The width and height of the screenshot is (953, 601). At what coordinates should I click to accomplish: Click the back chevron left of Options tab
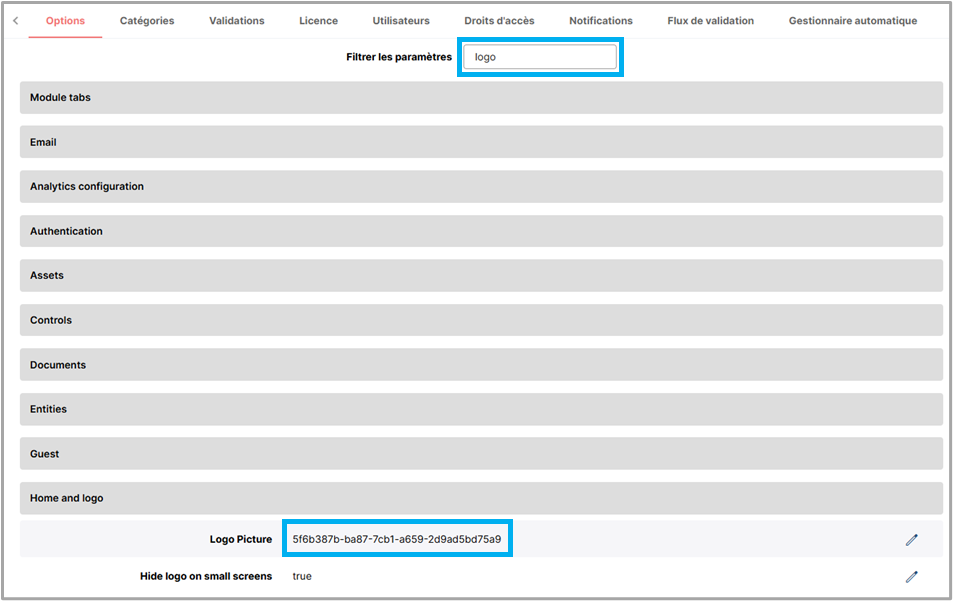[15, 21]
